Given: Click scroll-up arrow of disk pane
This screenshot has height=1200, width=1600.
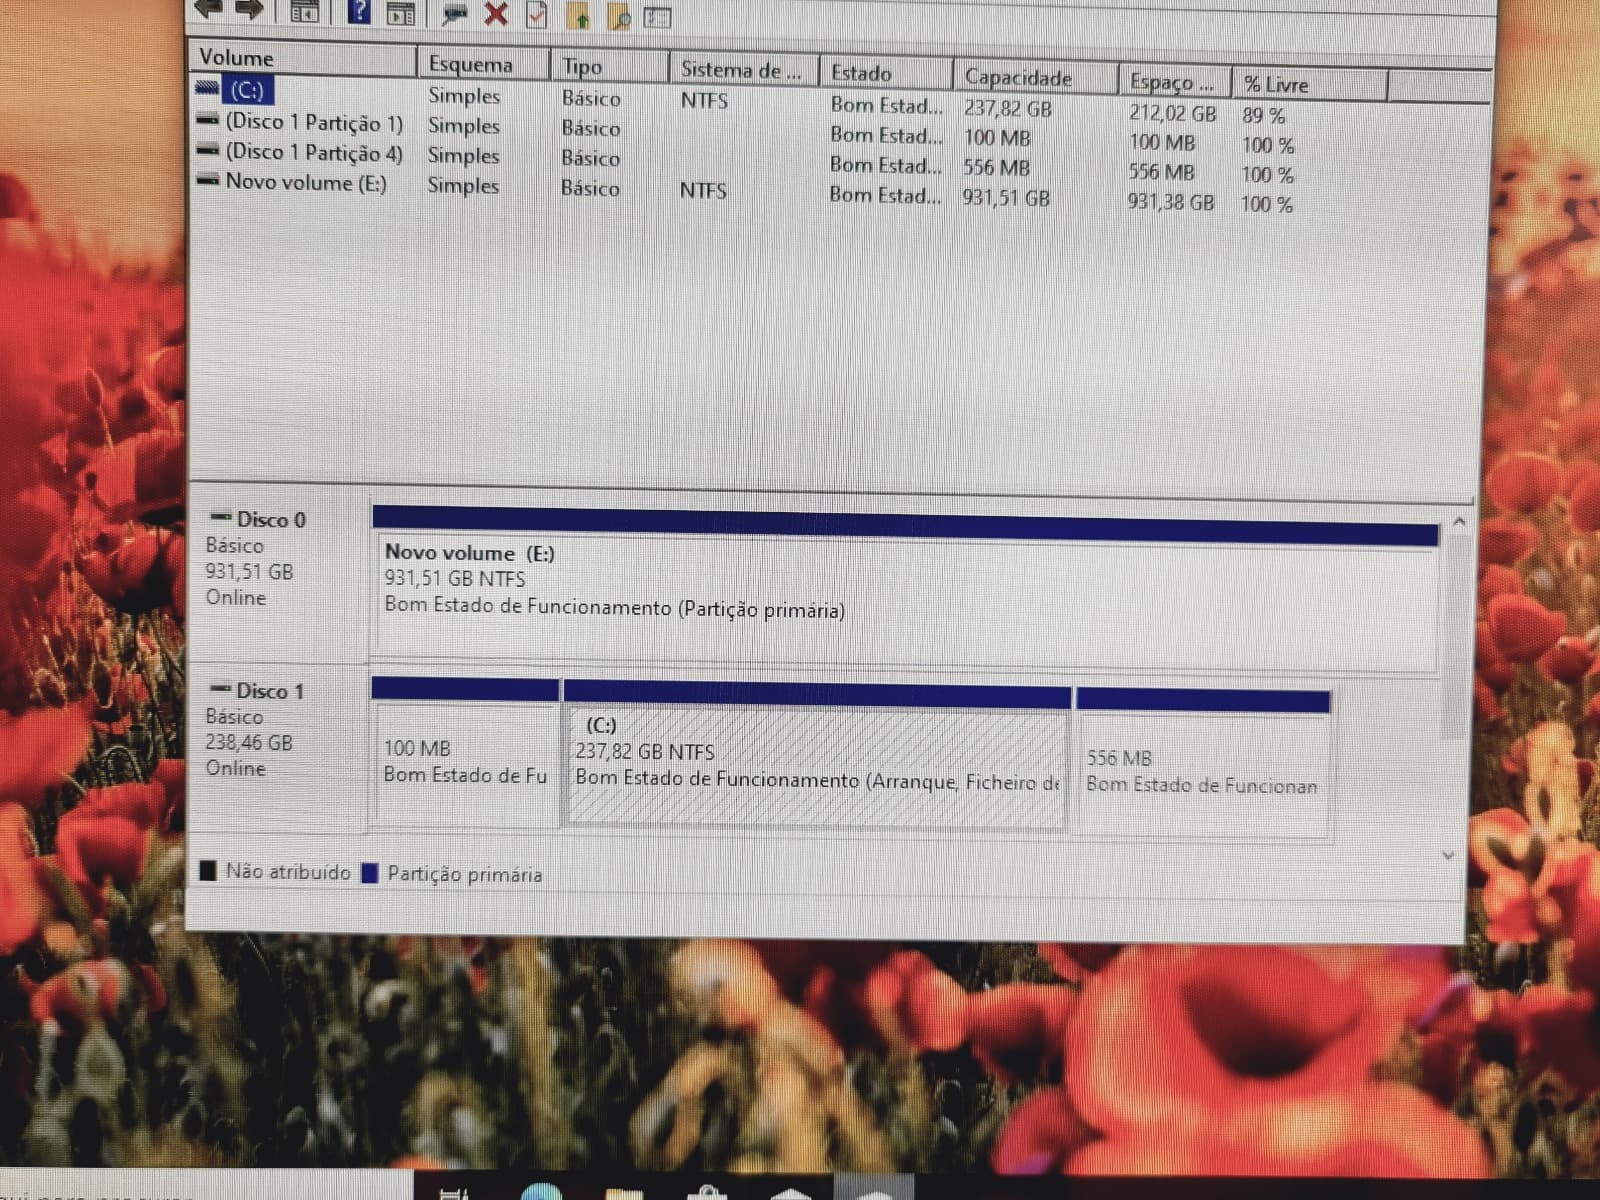Looking at the screenshot, I should pyautogui.click(x=1459, y=521).
